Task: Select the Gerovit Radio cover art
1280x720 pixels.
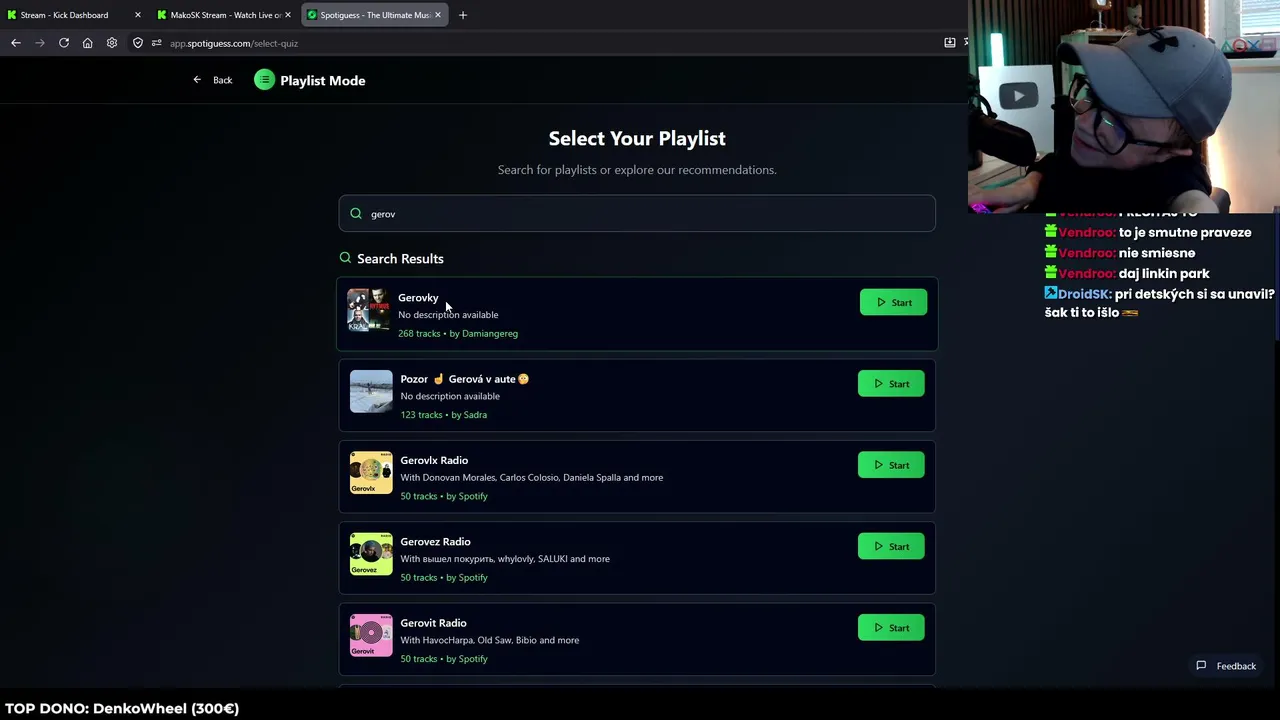Action: (371, 635)
